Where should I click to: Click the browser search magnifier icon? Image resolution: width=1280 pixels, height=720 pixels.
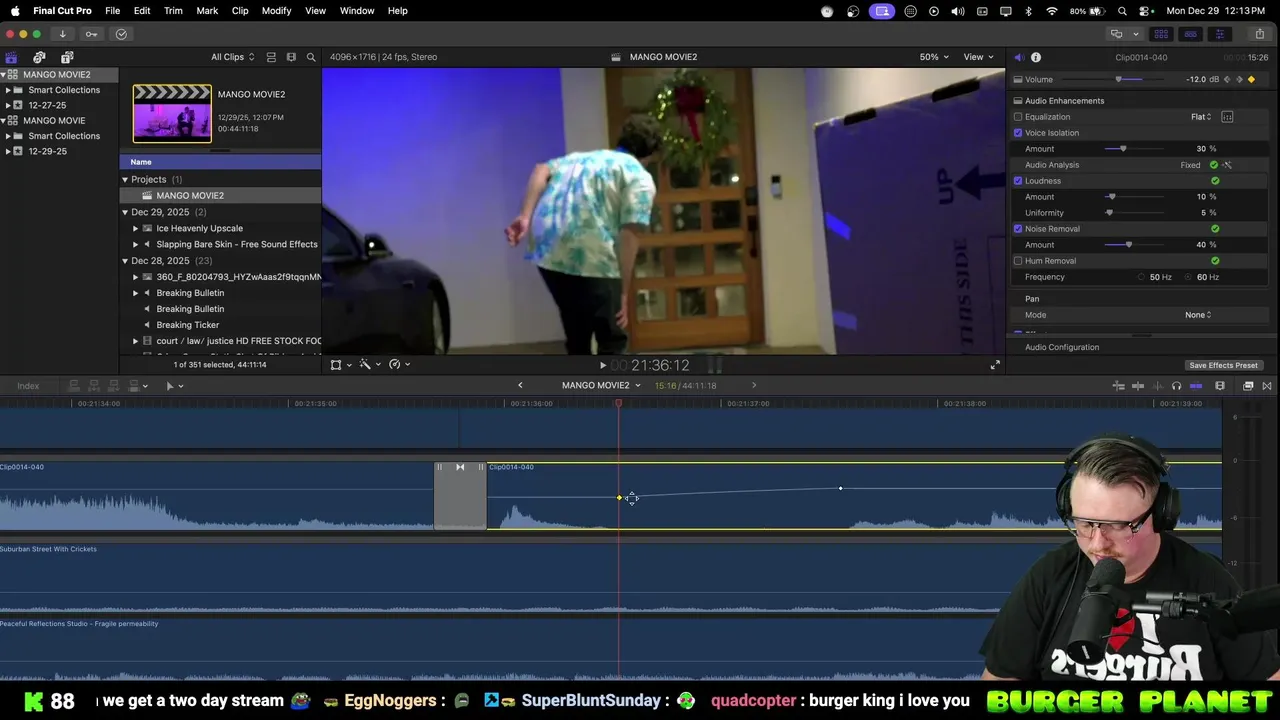tap(311, 57)
